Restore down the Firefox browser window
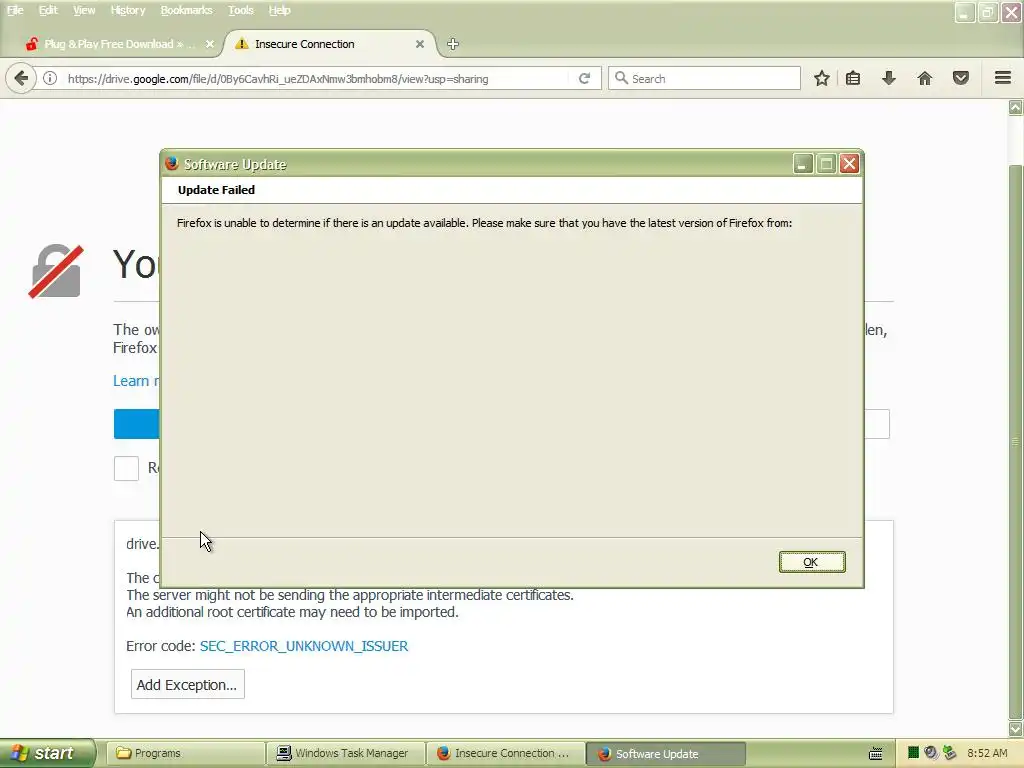This screenshot has height=768, width=1024. 987,12
